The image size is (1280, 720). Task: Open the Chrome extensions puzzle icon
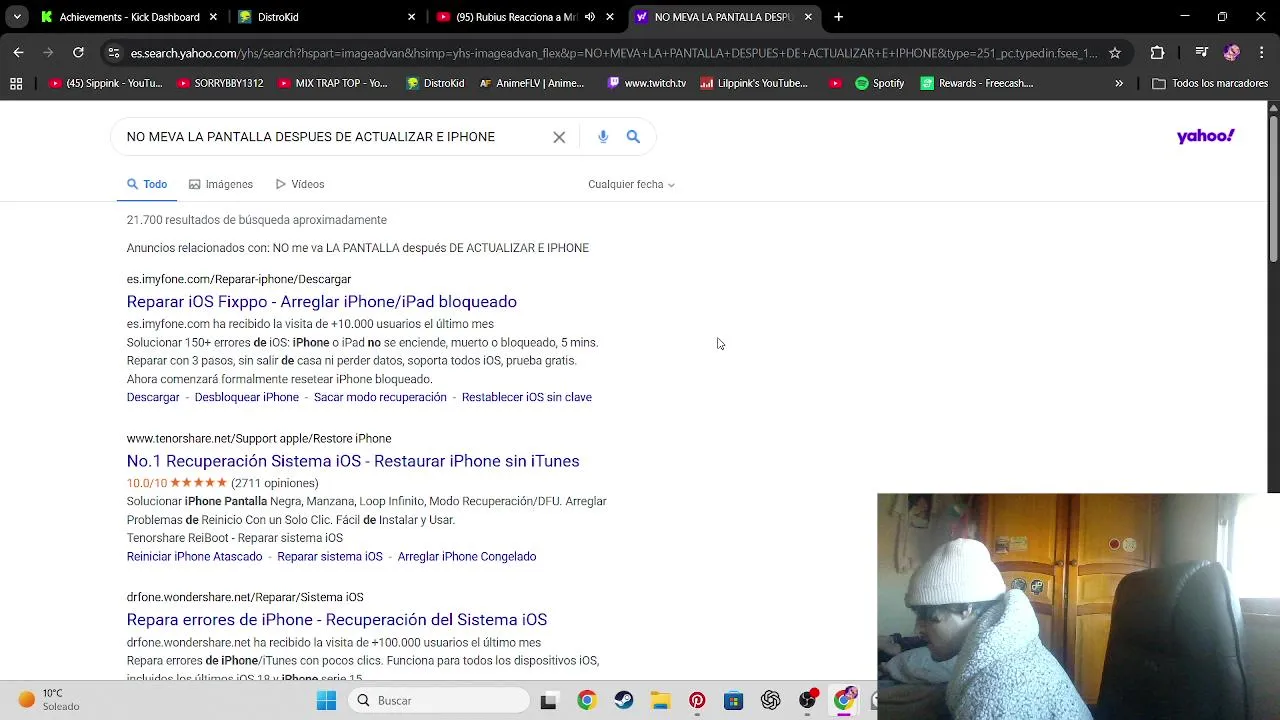1157,53
